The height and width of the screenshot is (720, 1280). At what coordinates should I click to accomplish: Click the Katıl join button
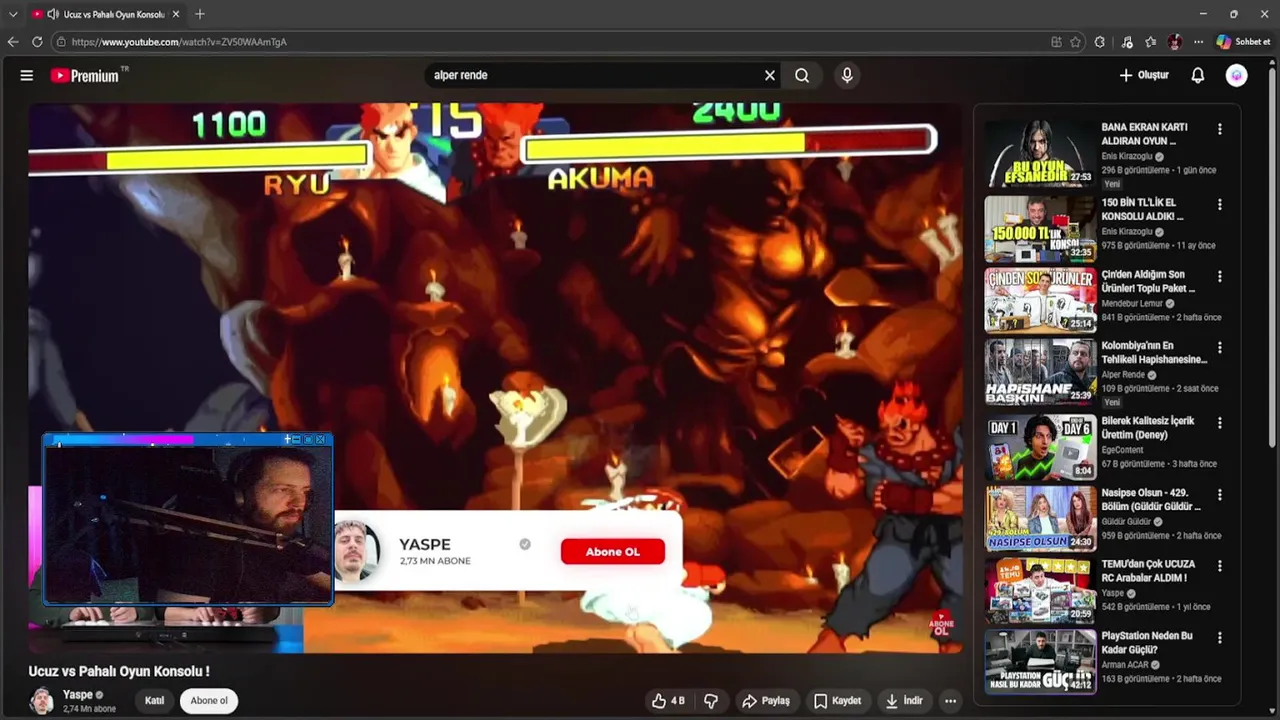tap(154, 701)
